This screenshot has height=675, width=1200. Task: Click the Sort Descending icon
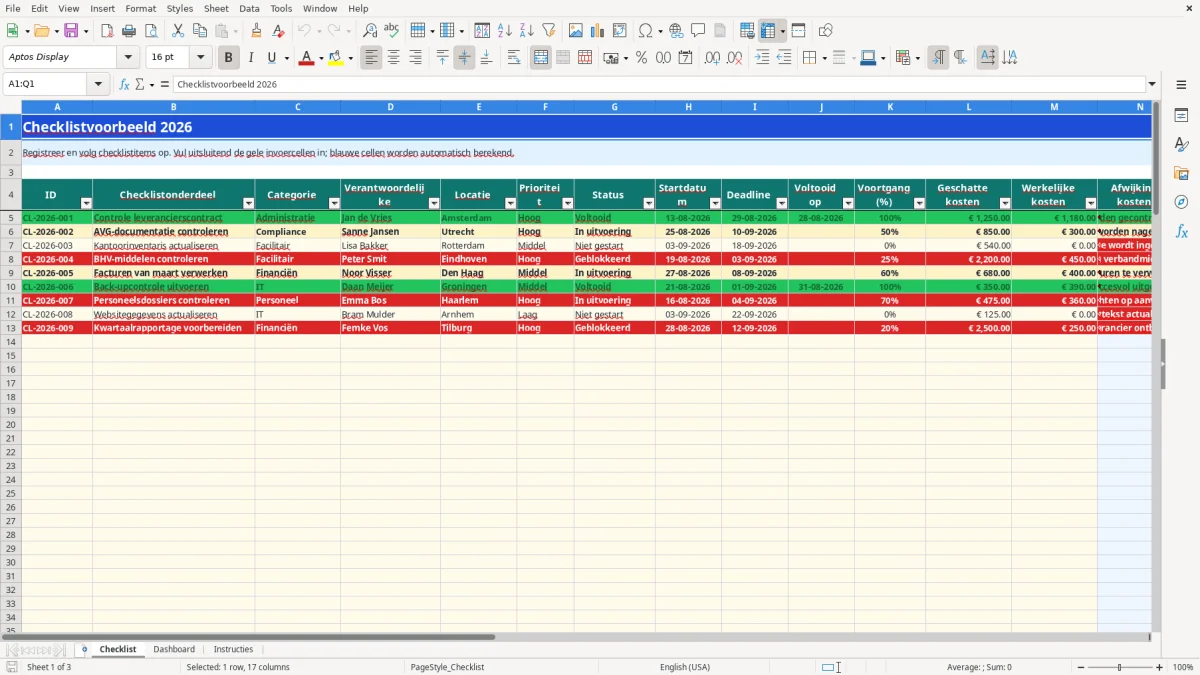tap(527, 31)
